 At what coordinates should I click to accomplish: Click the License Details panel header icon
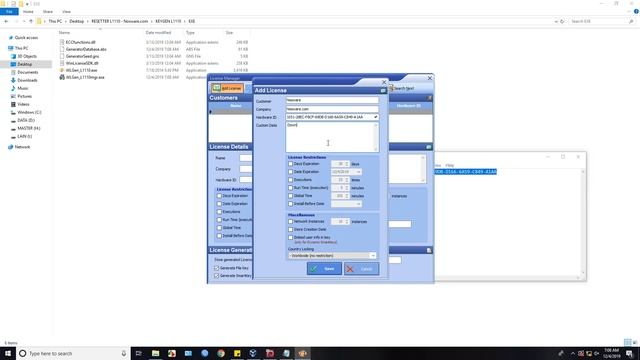click(429, 147)
